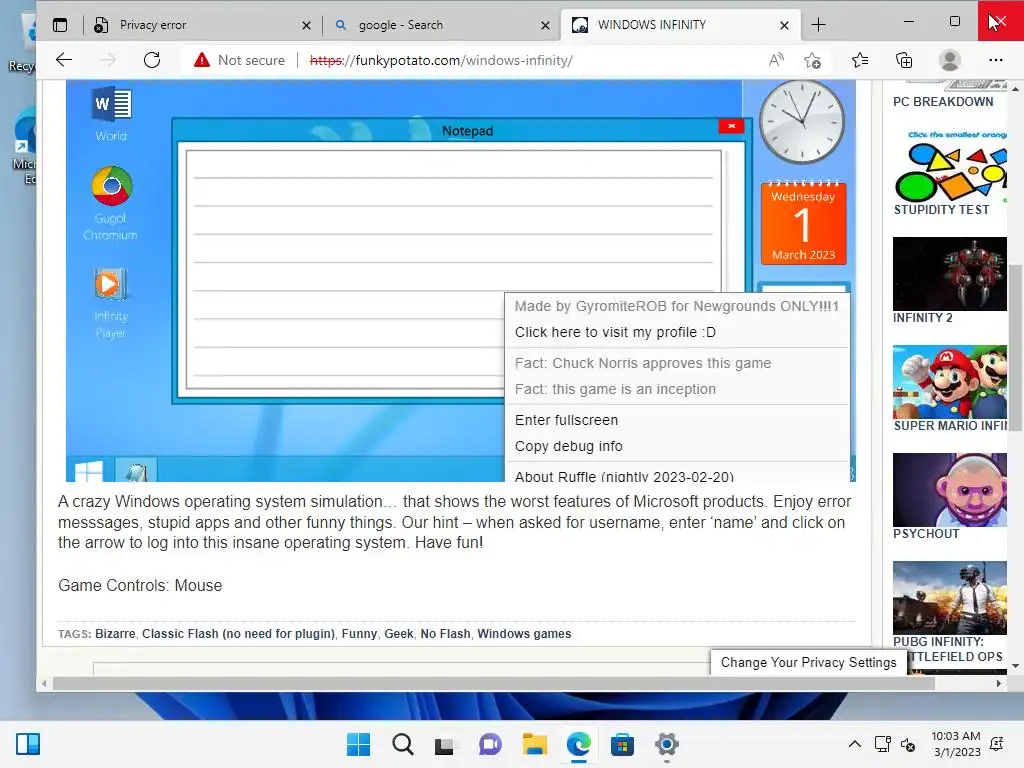Viewport: 1024px width, 768px height.
Task: Open the browser profile icon
Action: point(950,60)
